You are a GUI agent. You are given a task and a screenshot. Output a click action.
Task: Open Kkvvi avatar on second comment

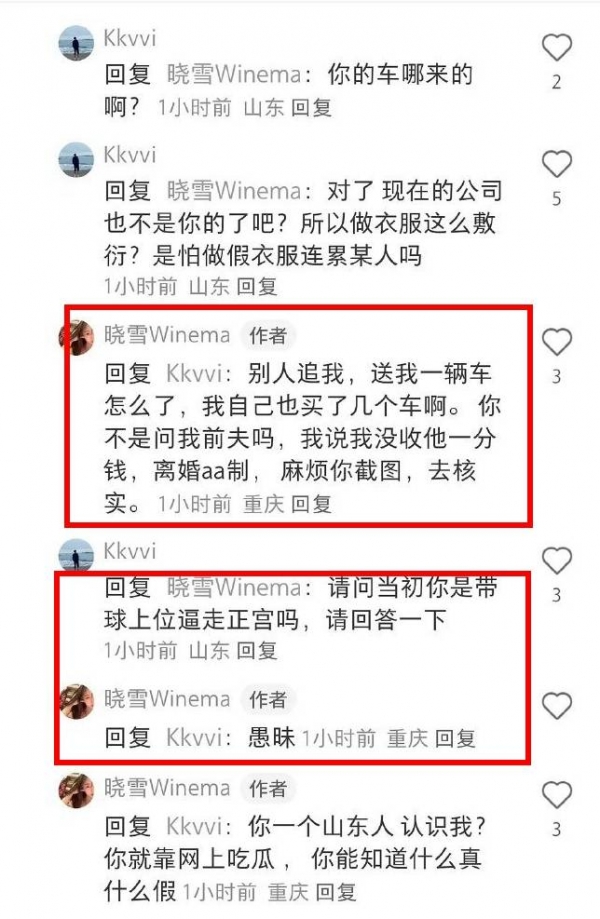coord(76,159)
